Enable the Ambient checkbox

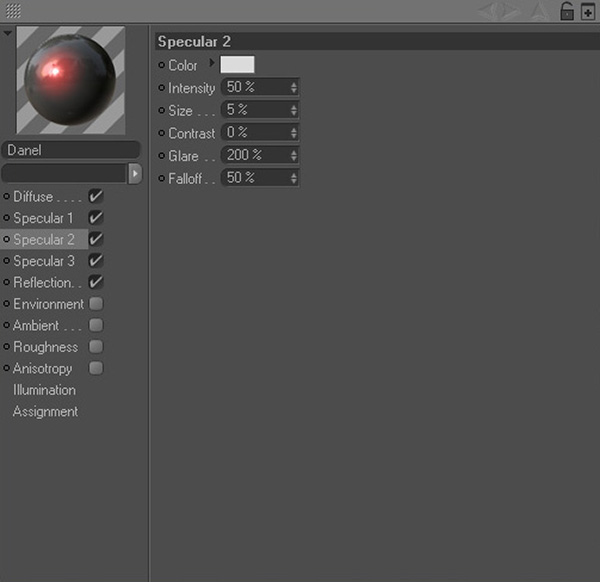(96, 325)
